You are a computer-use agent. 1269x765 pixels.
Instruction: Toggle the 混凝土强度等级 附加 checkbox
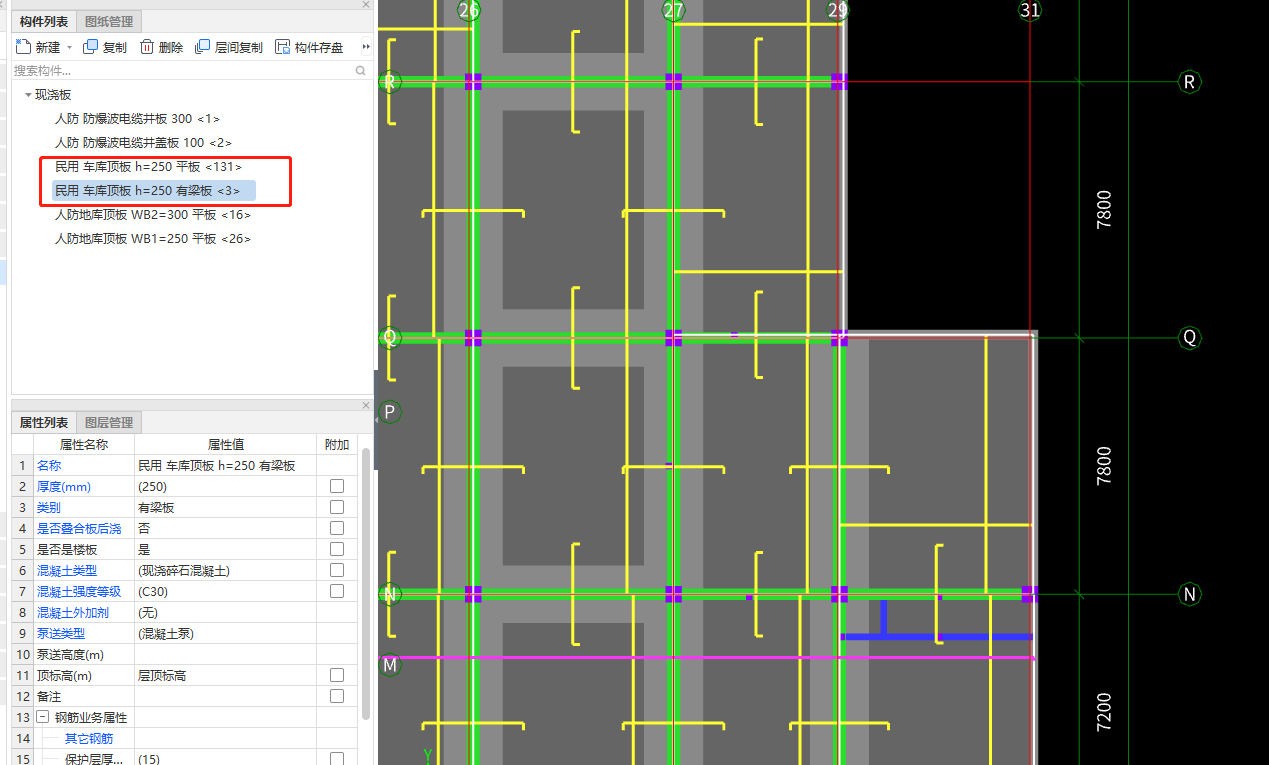337,591
